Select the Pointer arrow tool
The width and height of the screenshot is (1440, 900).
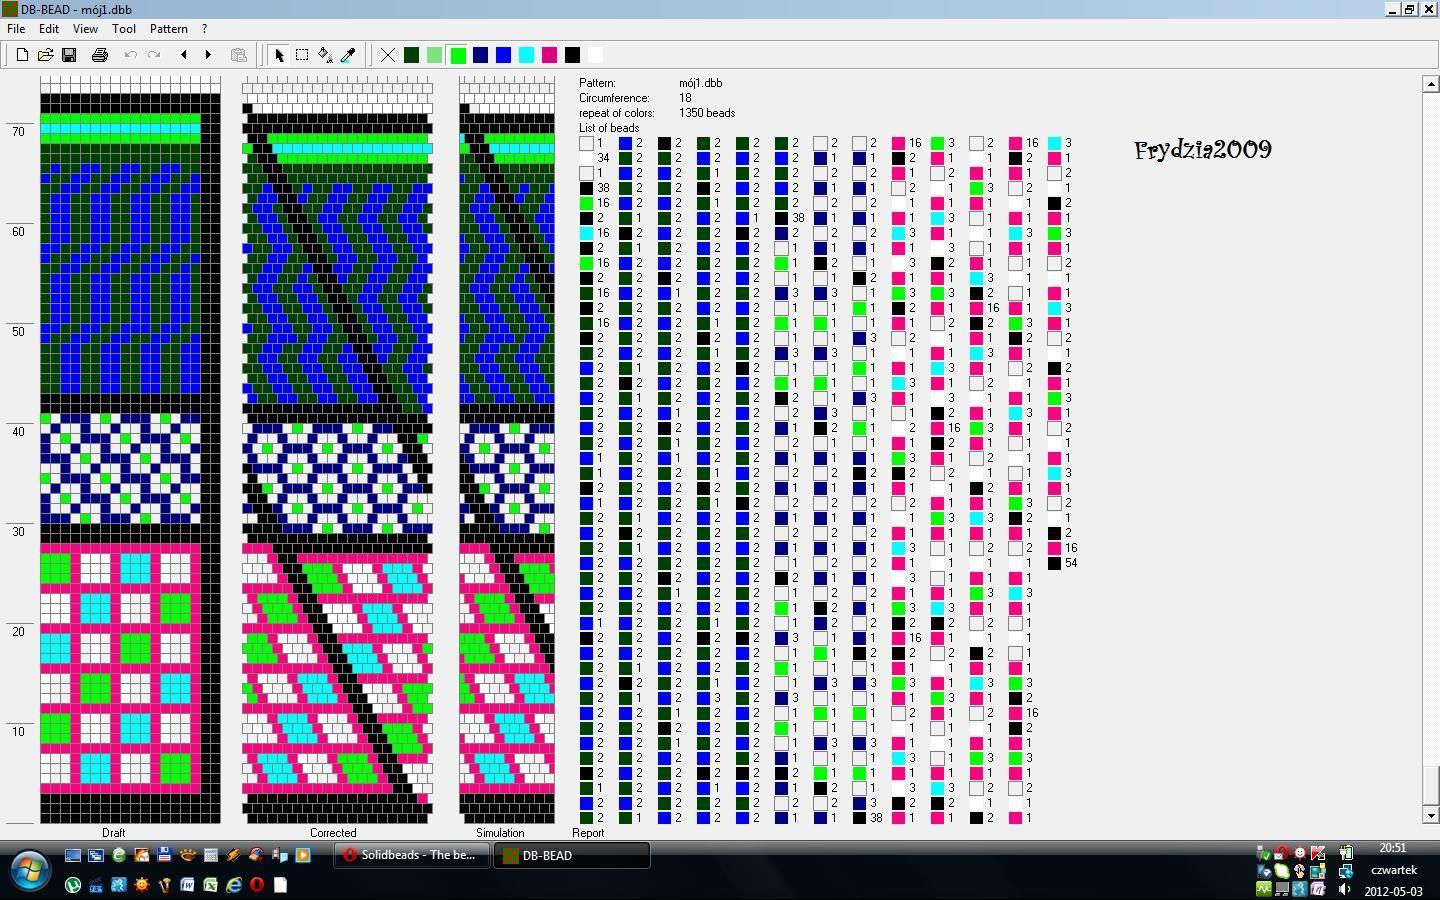(279, 55)
